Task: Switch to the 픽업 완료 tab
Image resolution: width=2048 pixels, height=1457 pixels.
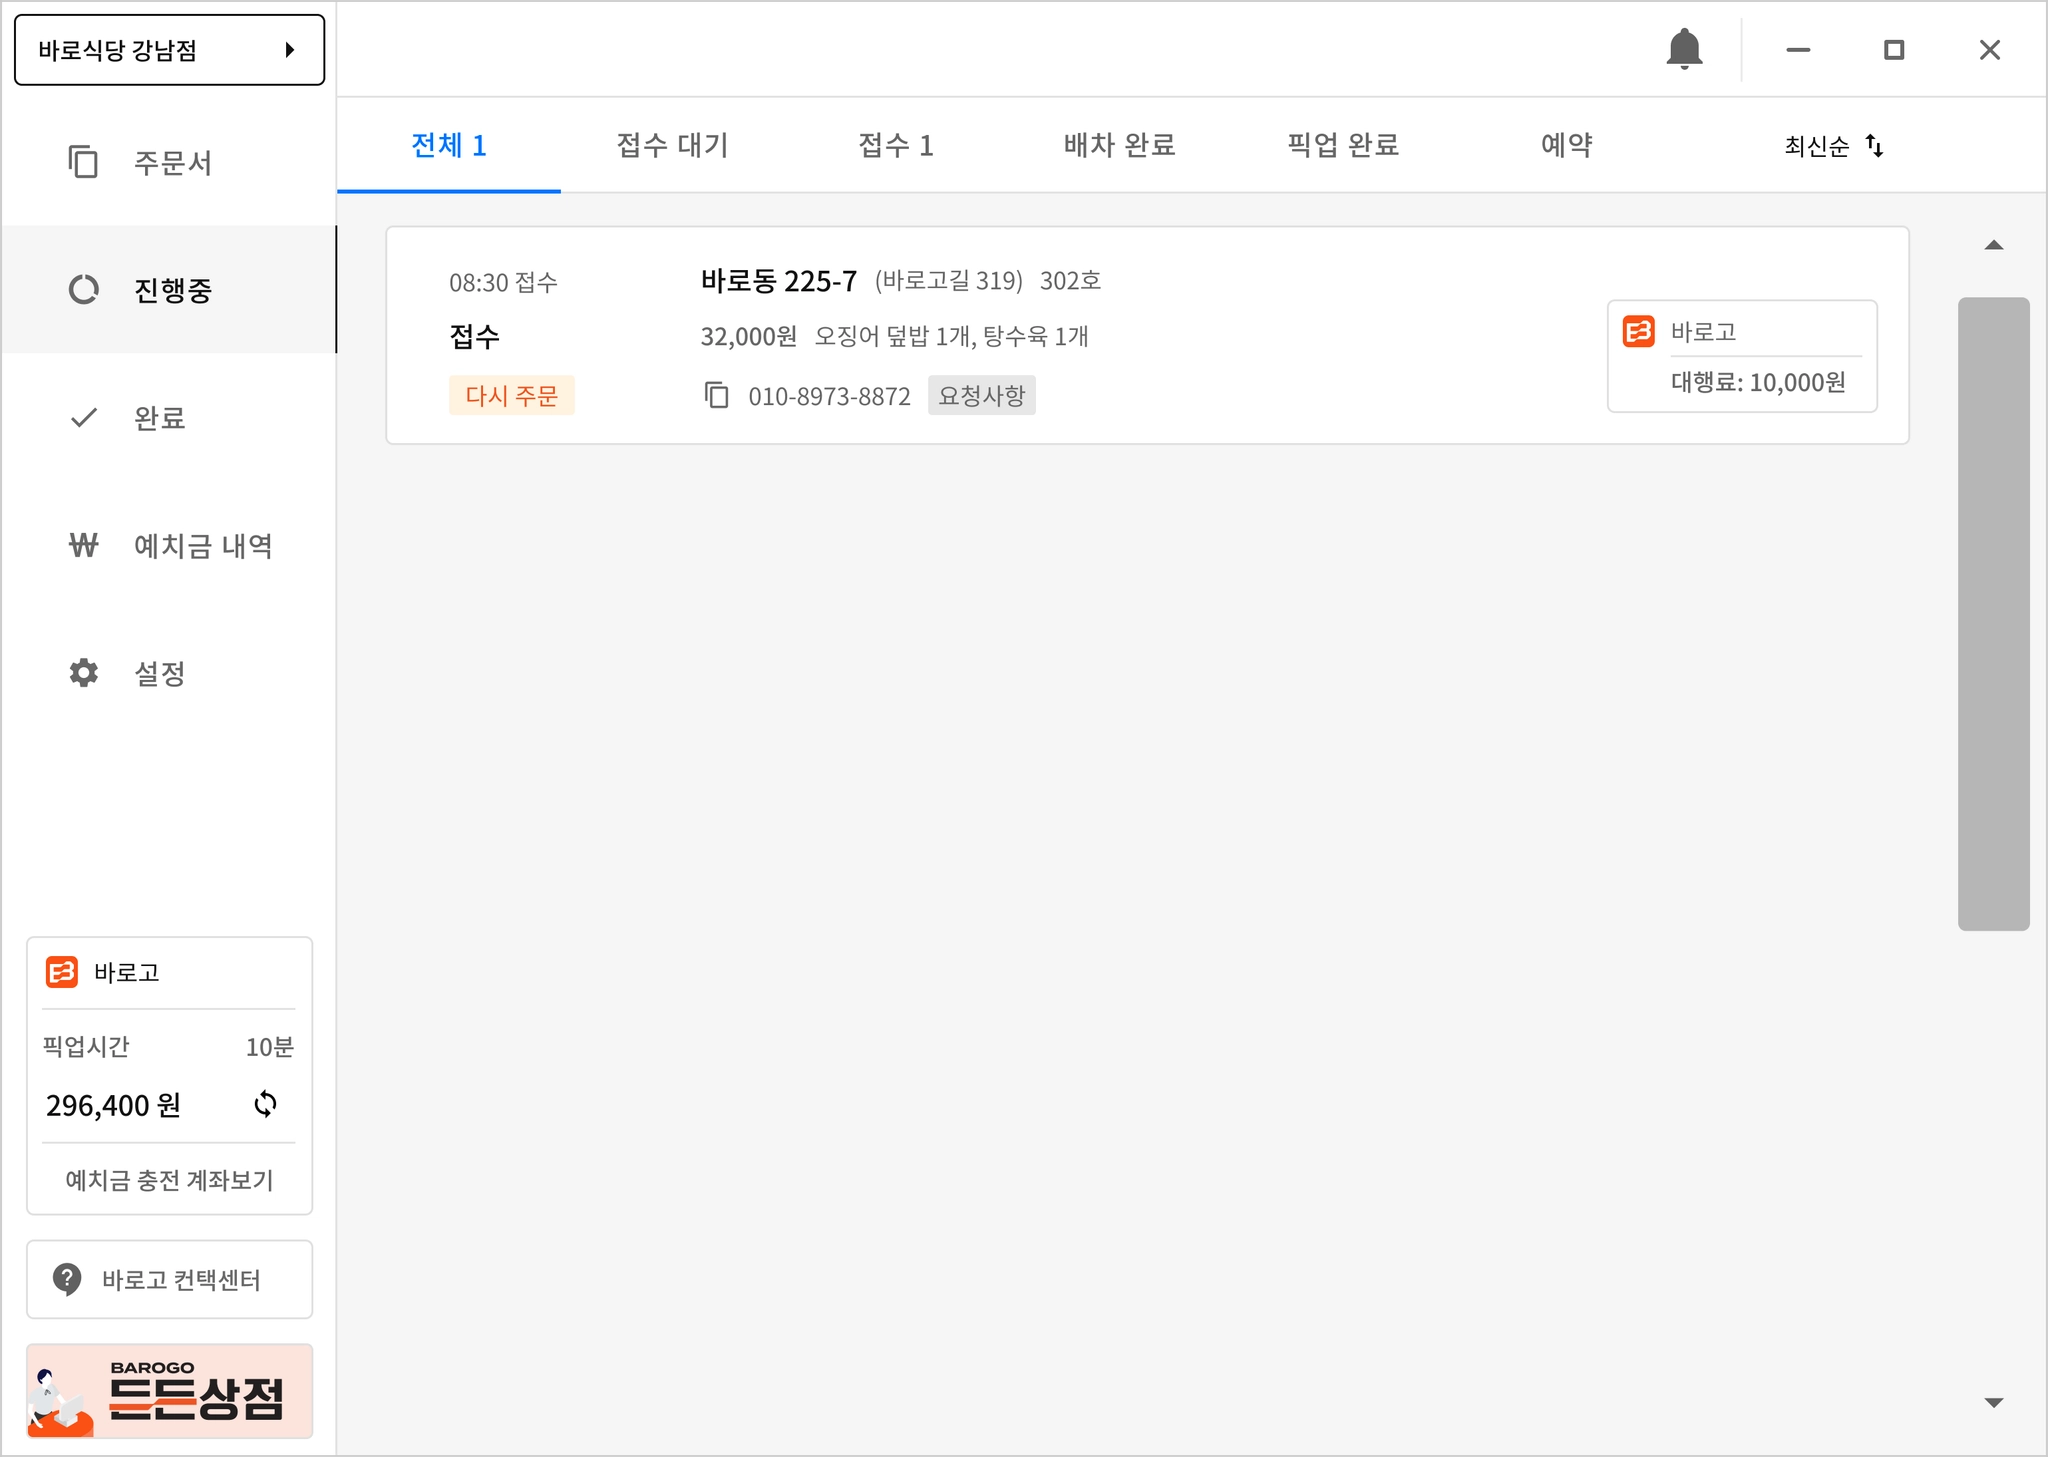Action: click(1342, 146)
